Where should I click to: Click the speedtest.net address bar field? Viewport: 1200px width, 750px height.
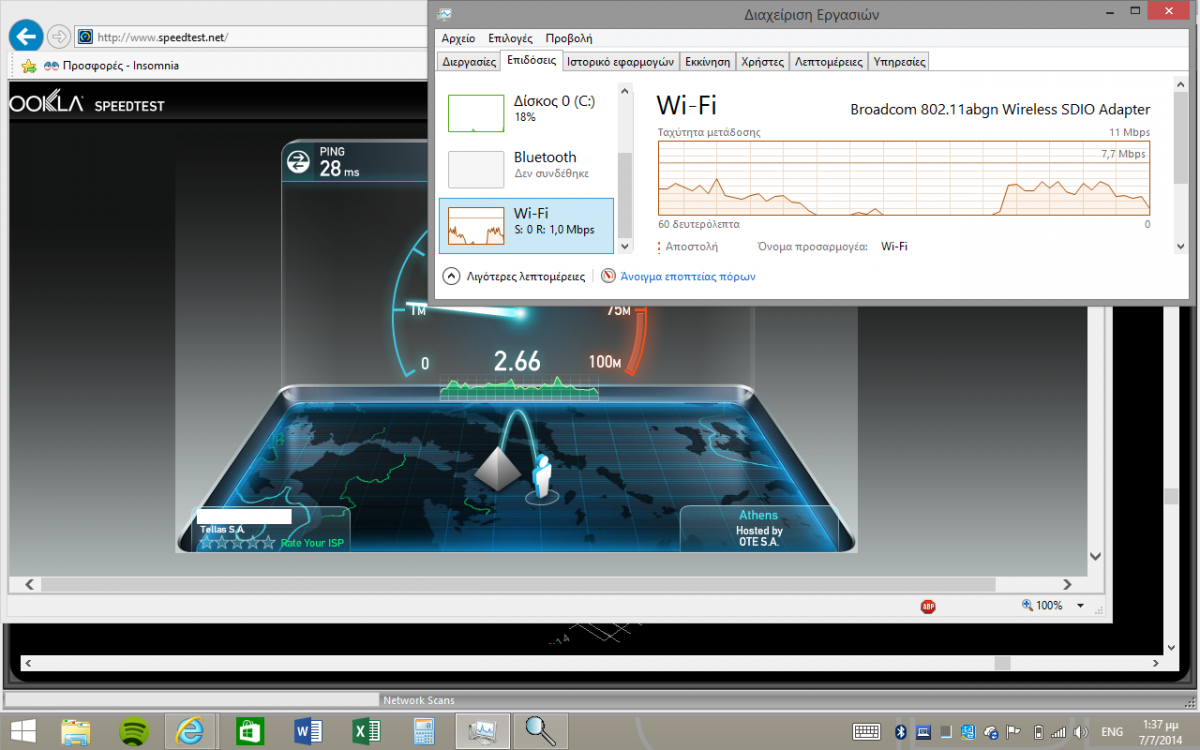click(250, 37)
